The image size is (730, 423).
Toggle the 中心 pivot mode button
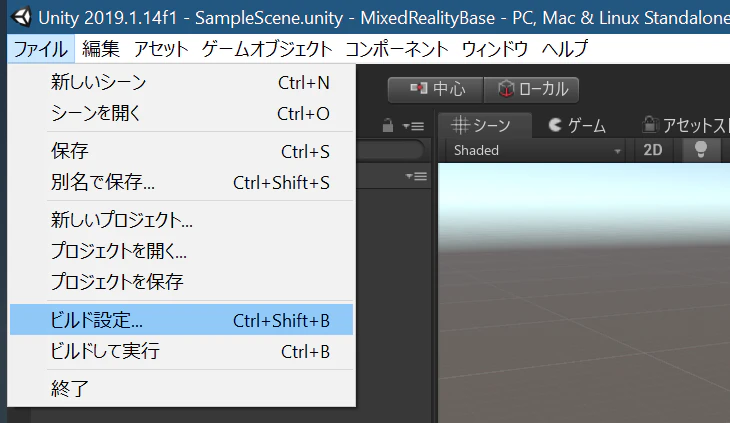tap(436, 89)
